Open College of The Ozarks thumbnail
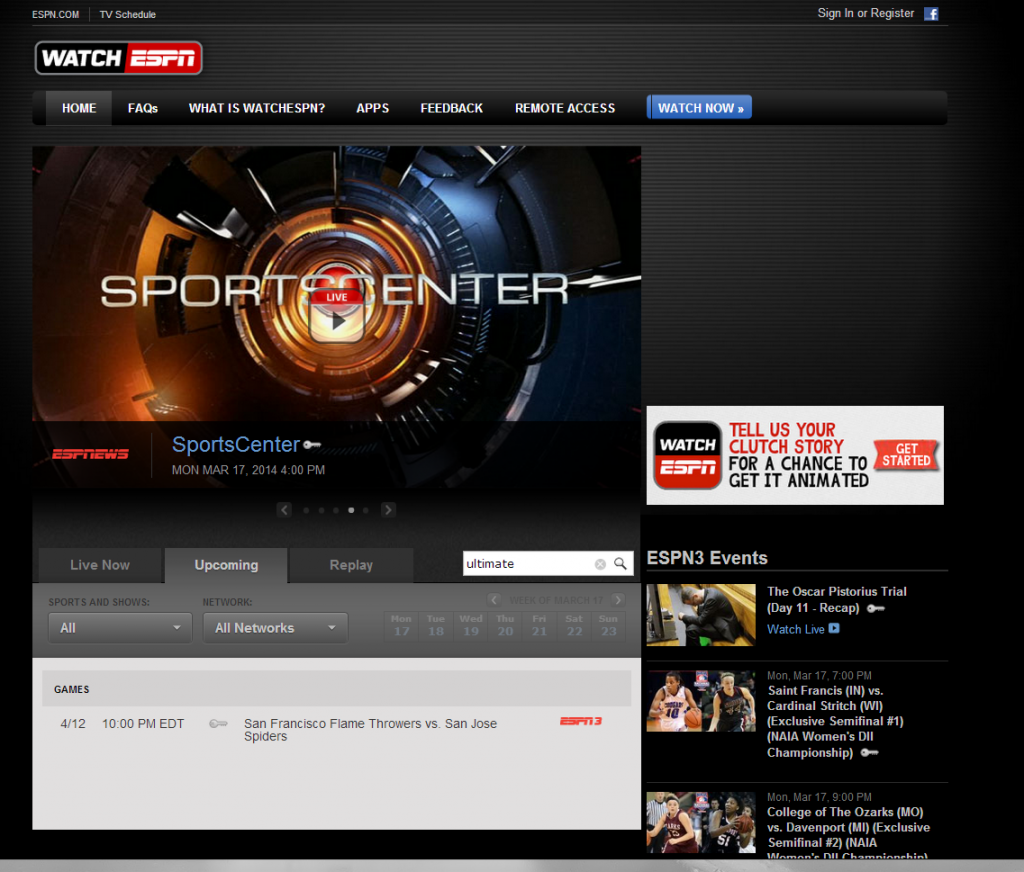The image size is (1024, 872). [701, 822]
